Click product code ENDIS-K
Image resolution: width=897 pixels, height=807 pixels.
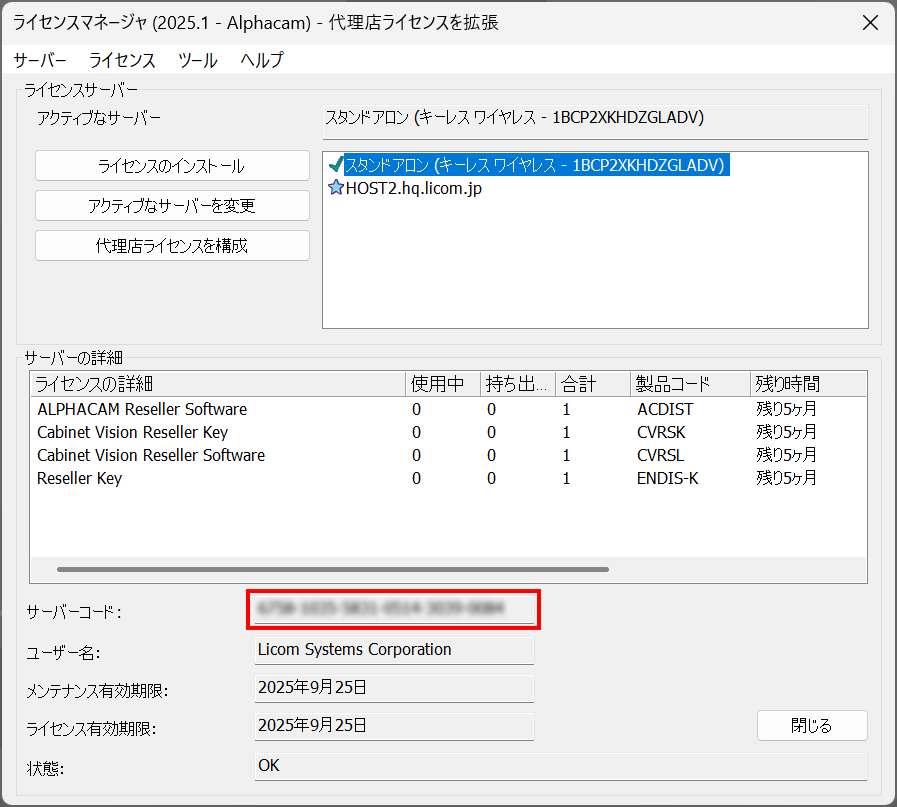pos(668,478)
